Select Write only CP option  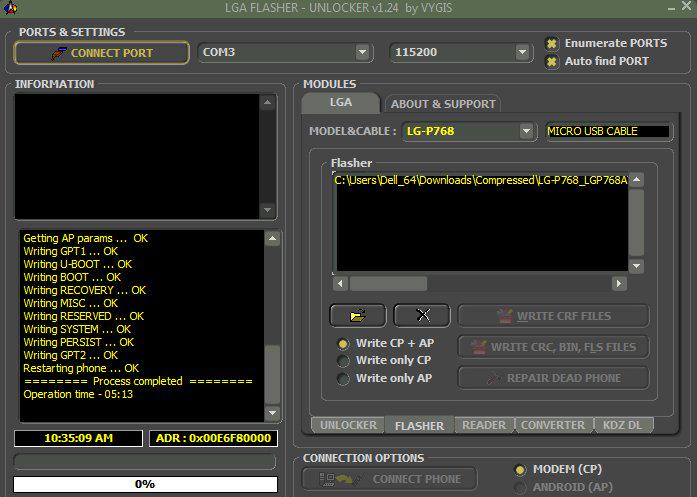coord(343,361)
